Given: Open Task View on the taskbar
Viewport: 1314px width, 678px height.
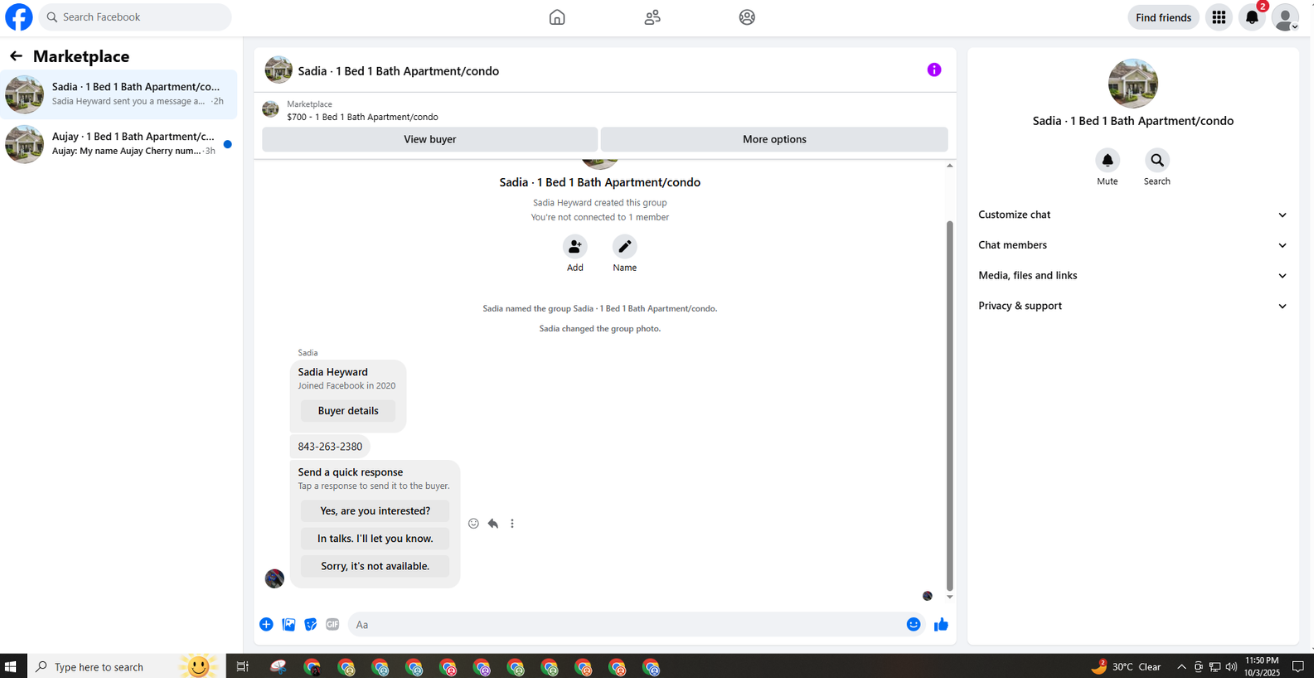Looking at the screenshot, I should click(x=242, y=666).
